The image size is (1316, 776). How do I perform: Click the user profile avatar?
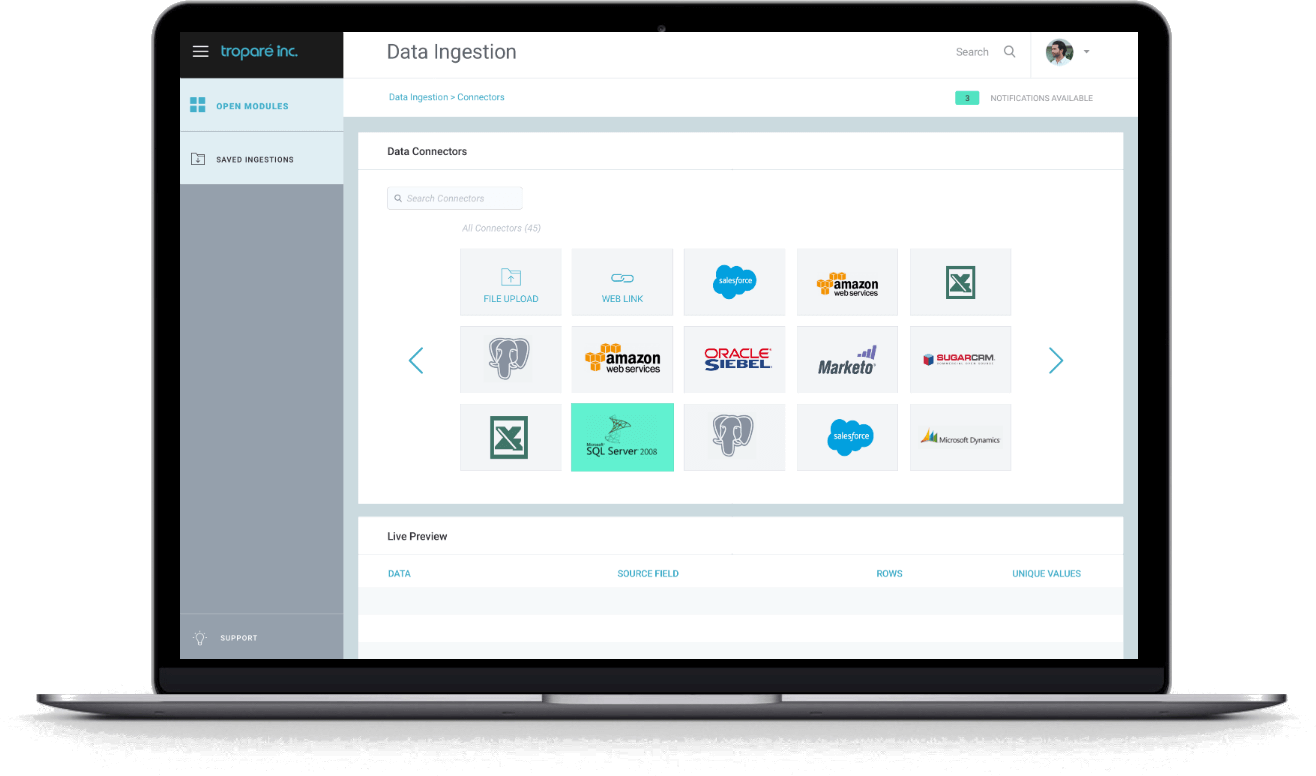click(x=1059, y=52)
